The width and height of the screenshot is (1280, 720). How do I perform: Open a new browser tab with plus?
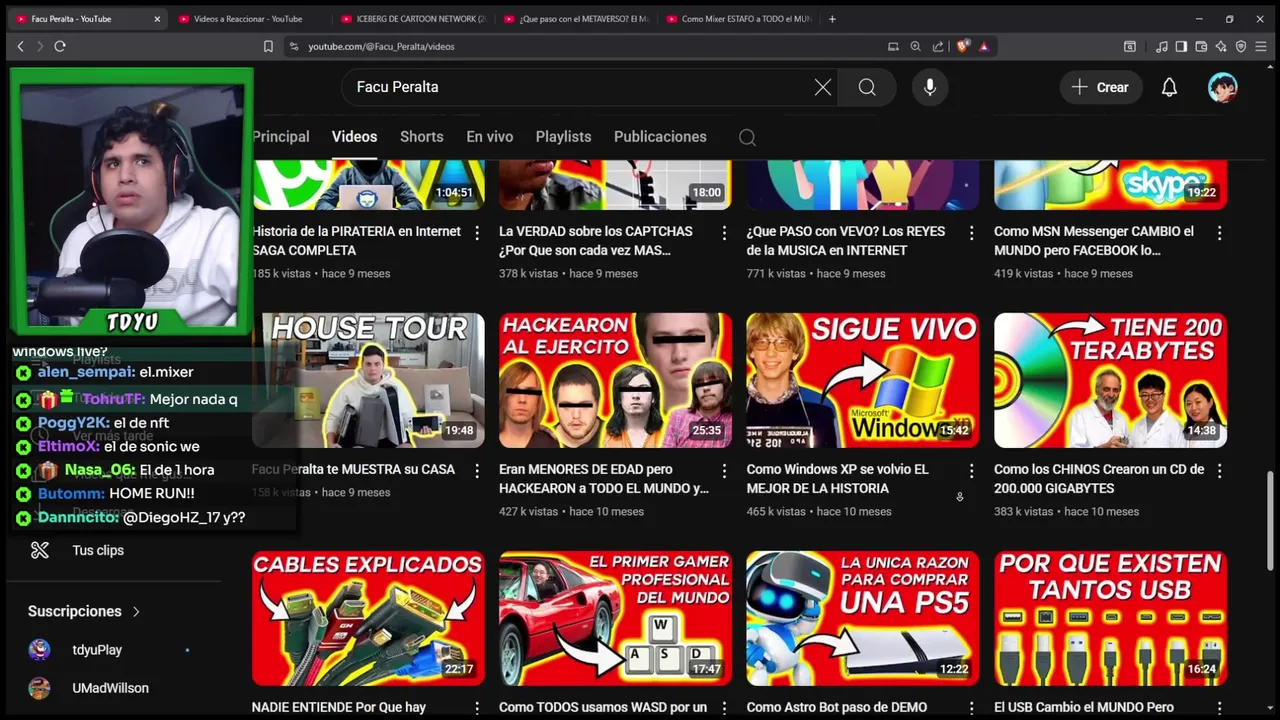[832, 18]
